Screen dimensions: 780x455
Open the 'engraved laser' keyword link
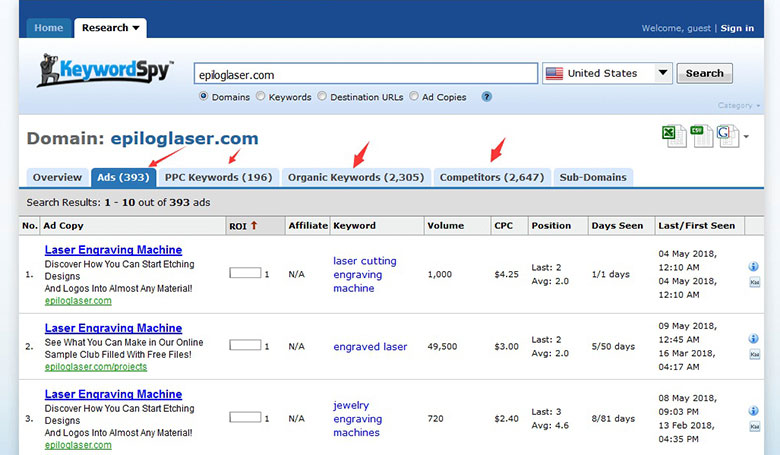370,347
